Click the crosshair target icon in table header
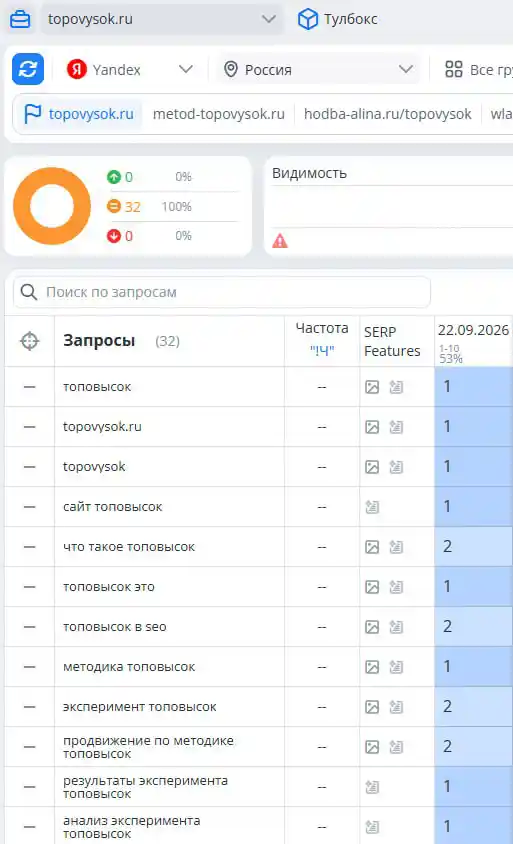 (30, 341)
